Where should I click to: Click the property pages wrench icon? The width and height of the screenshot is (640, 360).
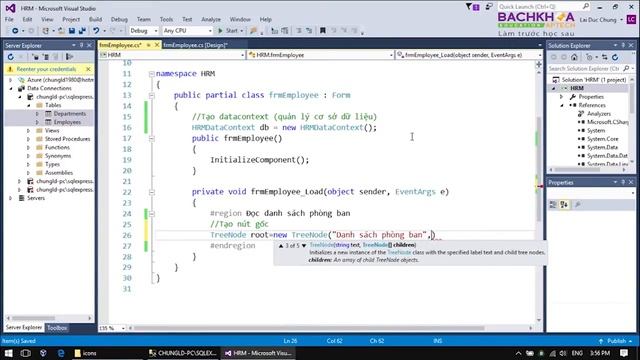[577, 204]
